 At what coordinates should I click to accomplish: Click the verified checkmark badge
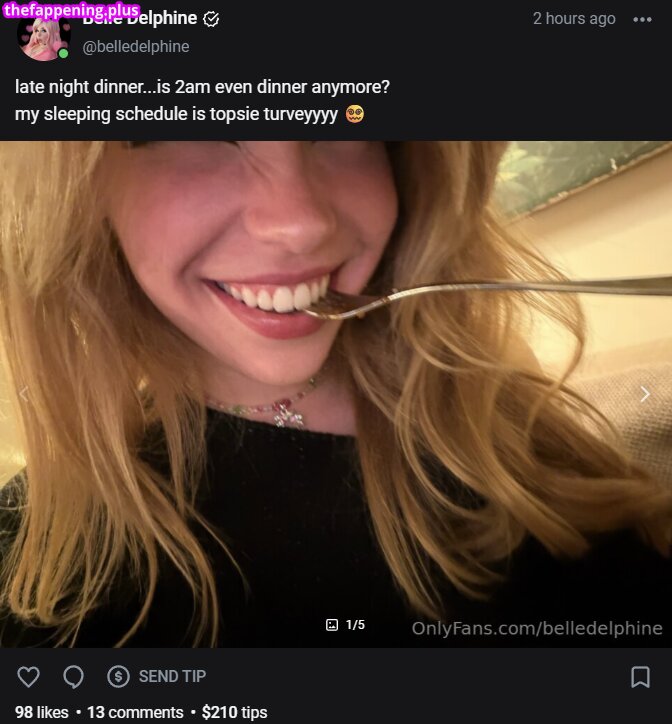coord(211,18)
